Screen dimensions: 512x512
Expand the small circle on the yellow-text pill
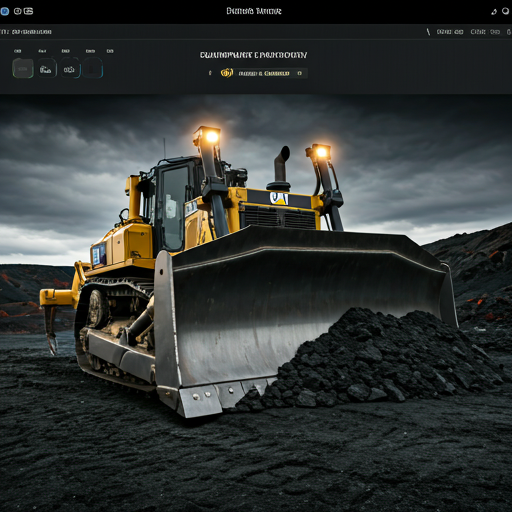[x=299, y=73]
